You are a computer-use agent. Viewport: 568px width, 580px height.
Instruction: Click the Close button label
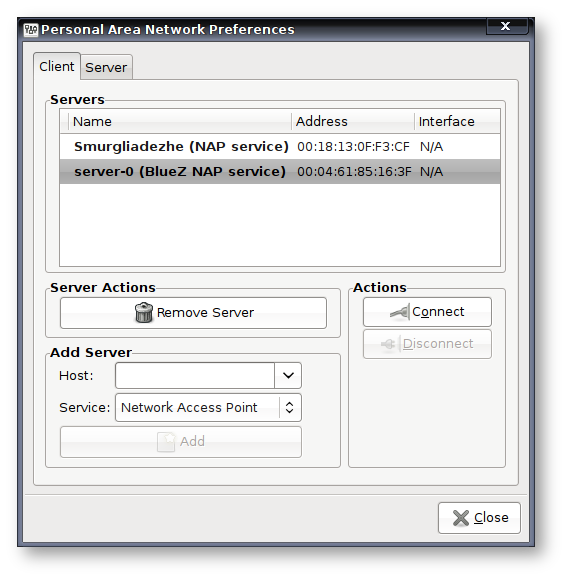(491, 517)
